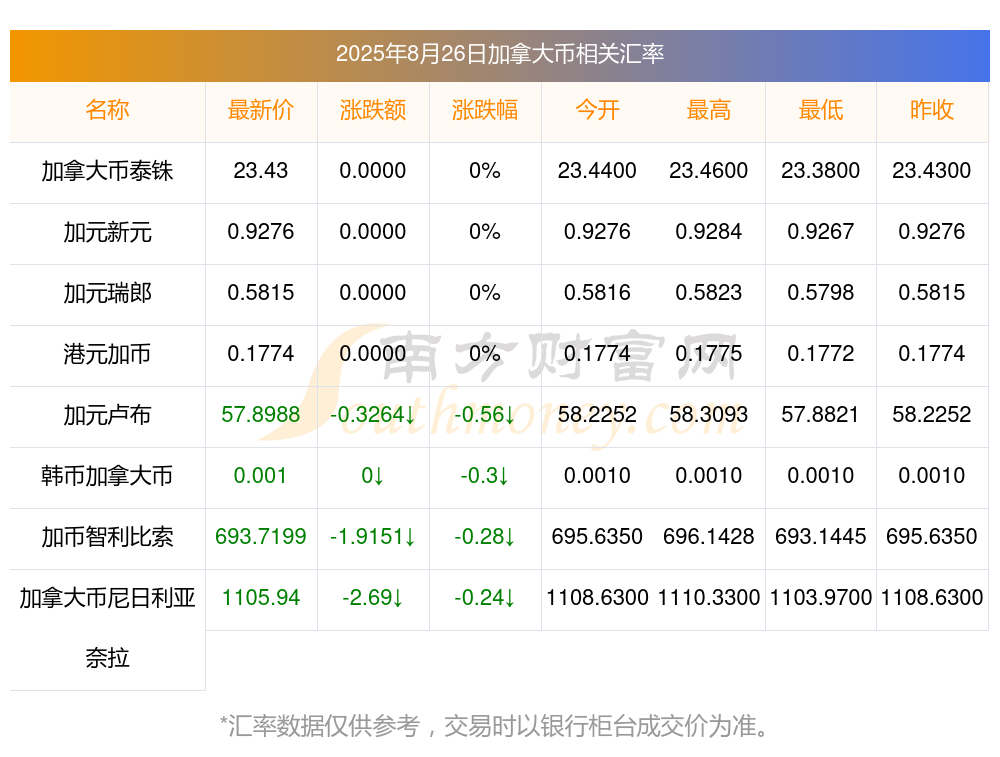Click the 奈拉 wrapped row label

[x=107, y=658]
